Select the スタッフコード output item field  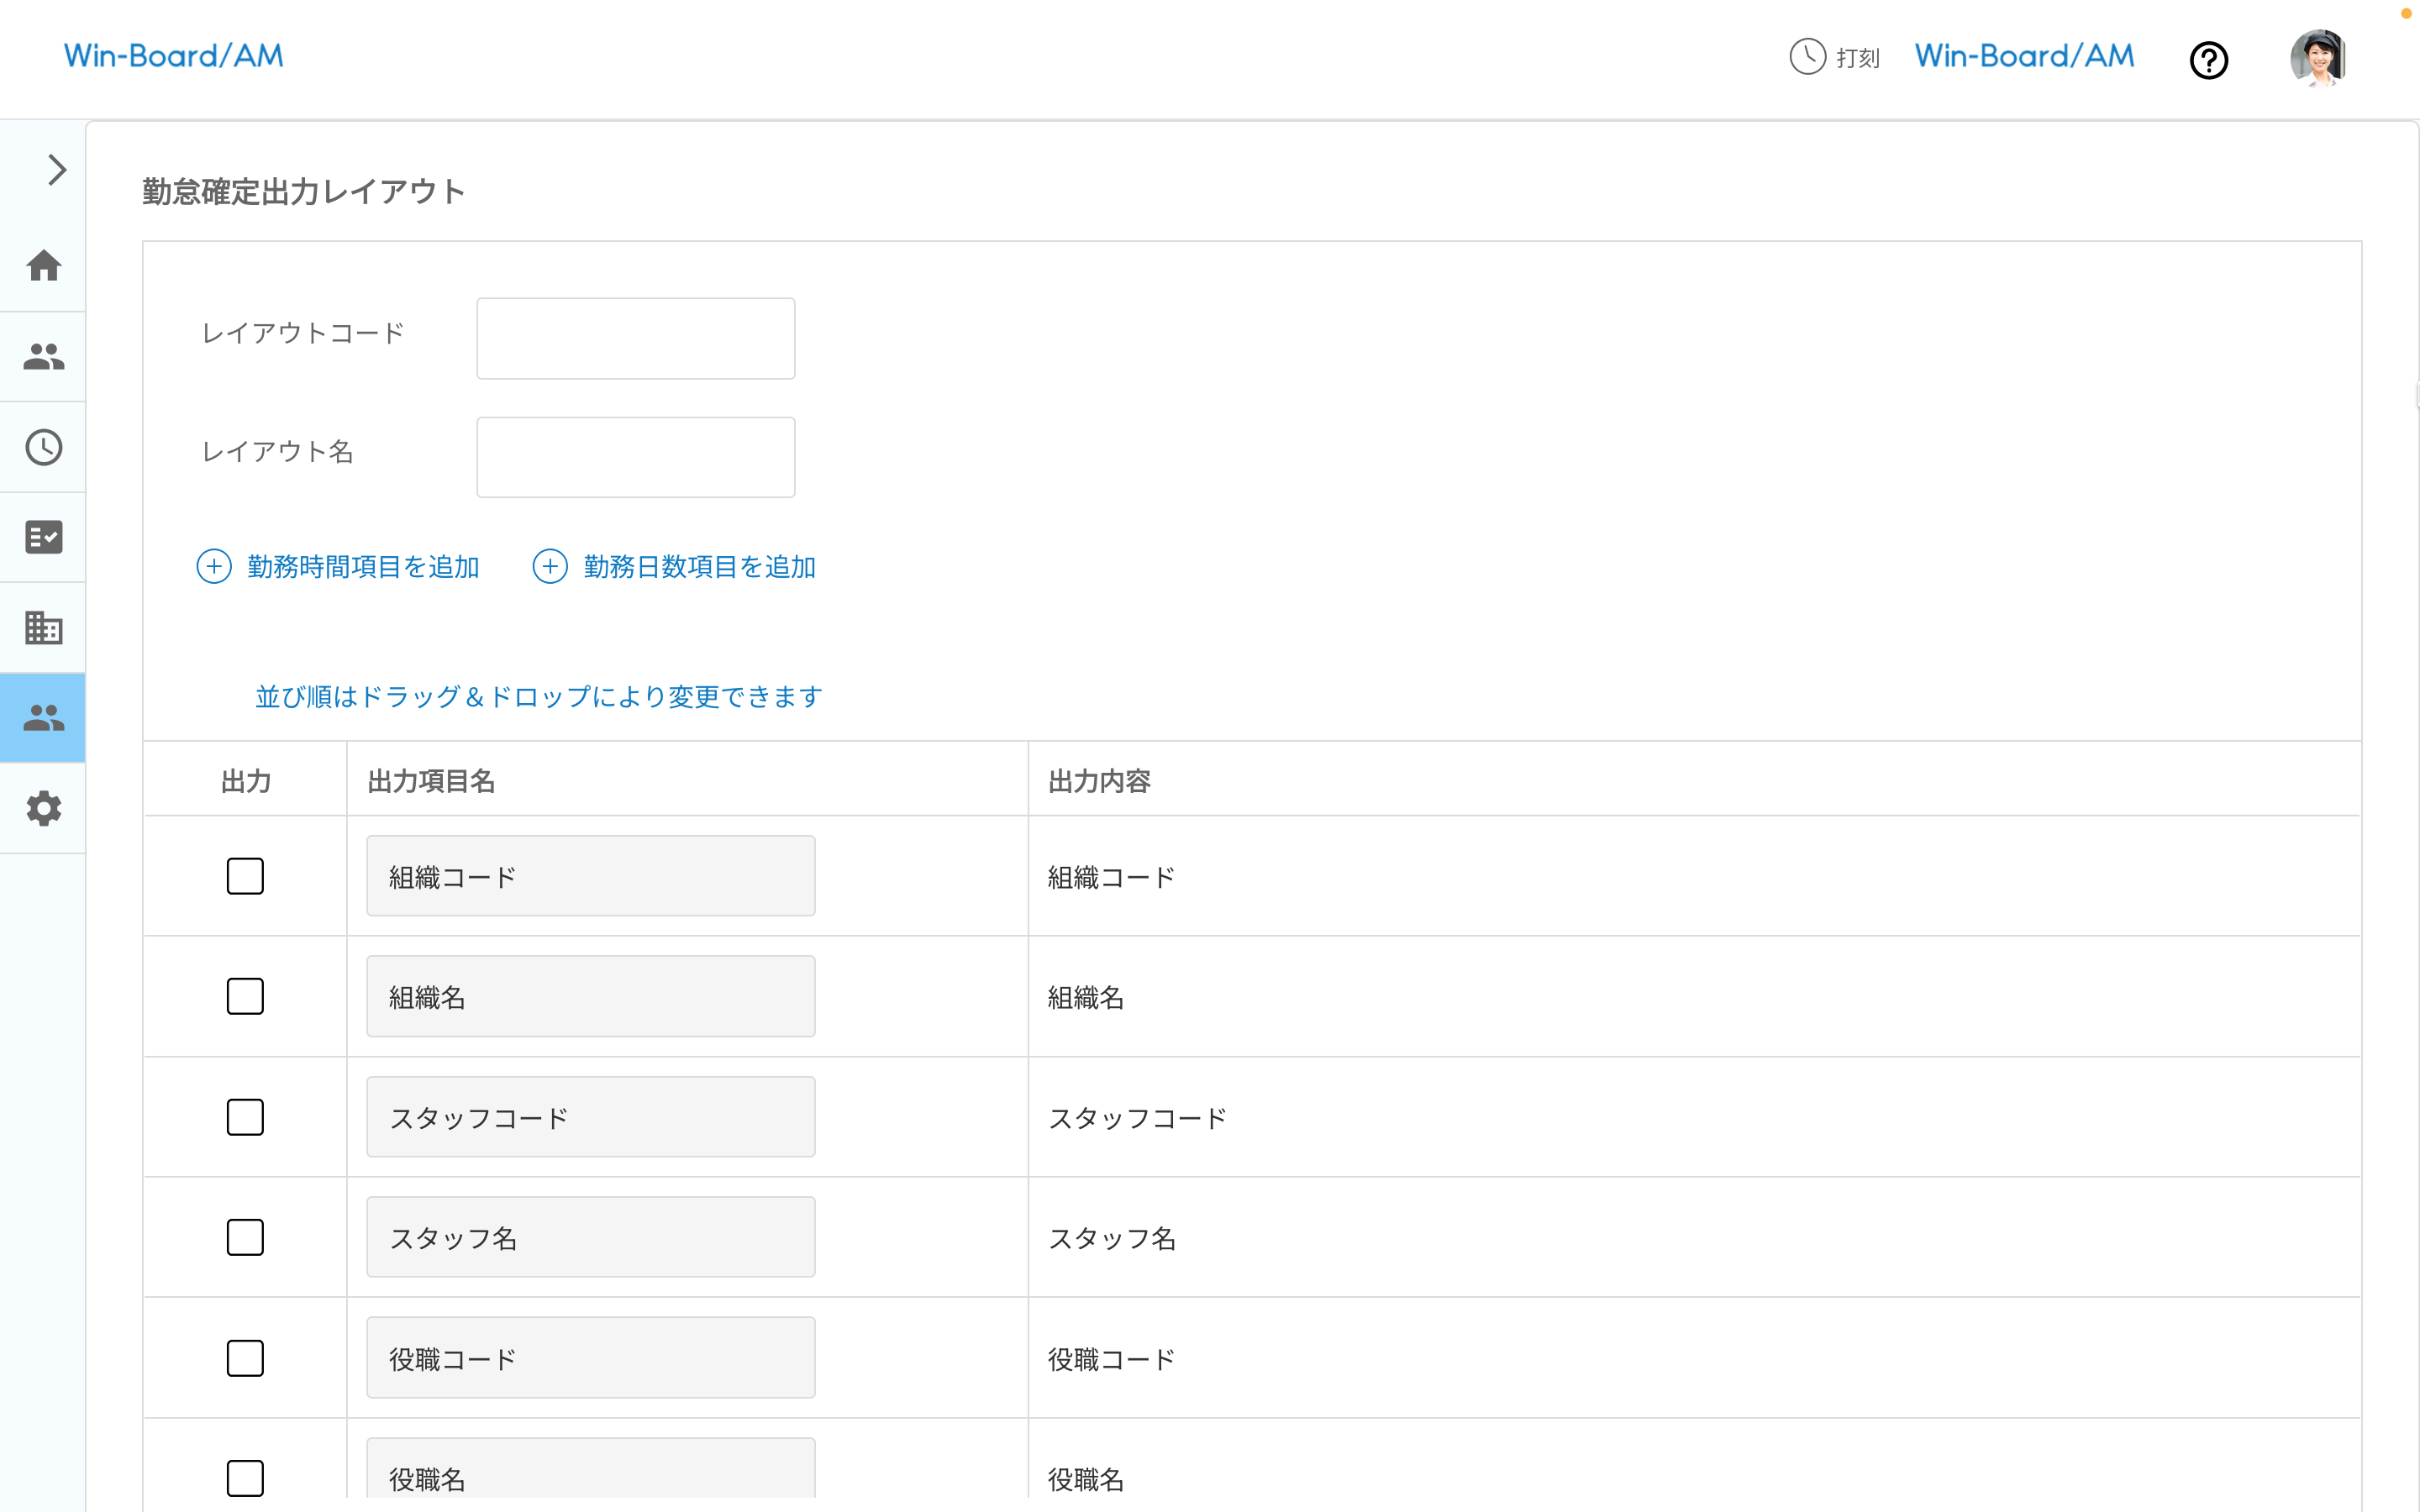pyautogui.click(x=590, y=1117)
